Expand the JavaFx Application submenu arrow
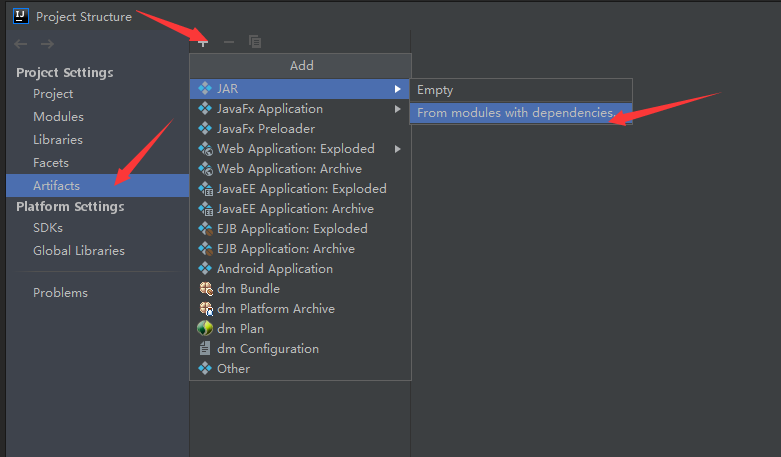781x457 pixels. tap(397, 109)
